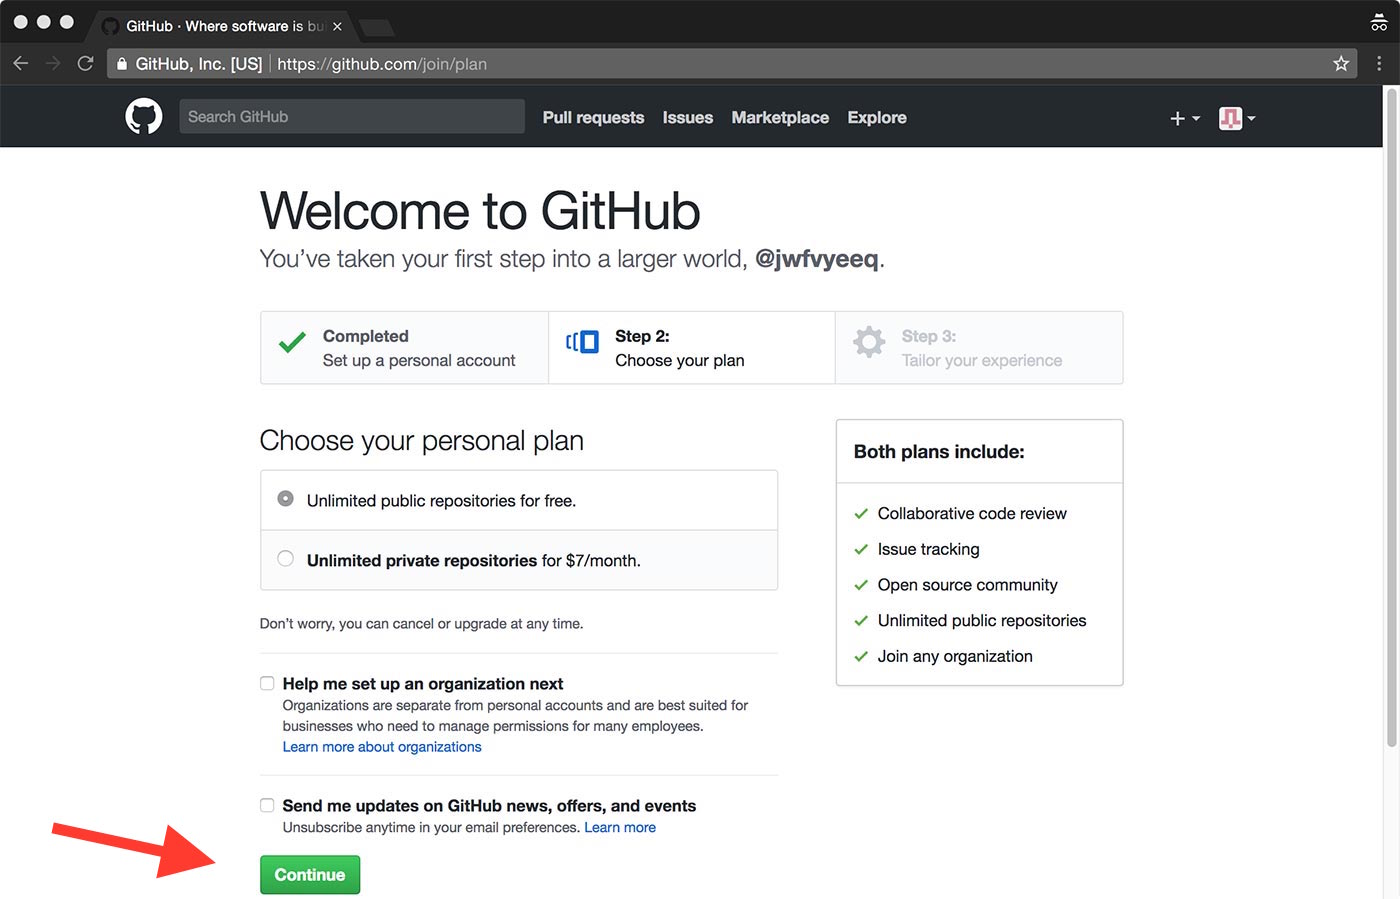
Task: Click the Step 3 gear icon
Action: point(868,342)
